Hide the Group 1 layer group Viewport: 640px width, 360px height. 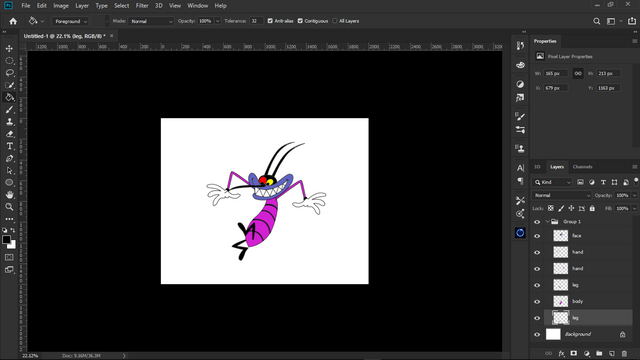[x=537, y=222]
